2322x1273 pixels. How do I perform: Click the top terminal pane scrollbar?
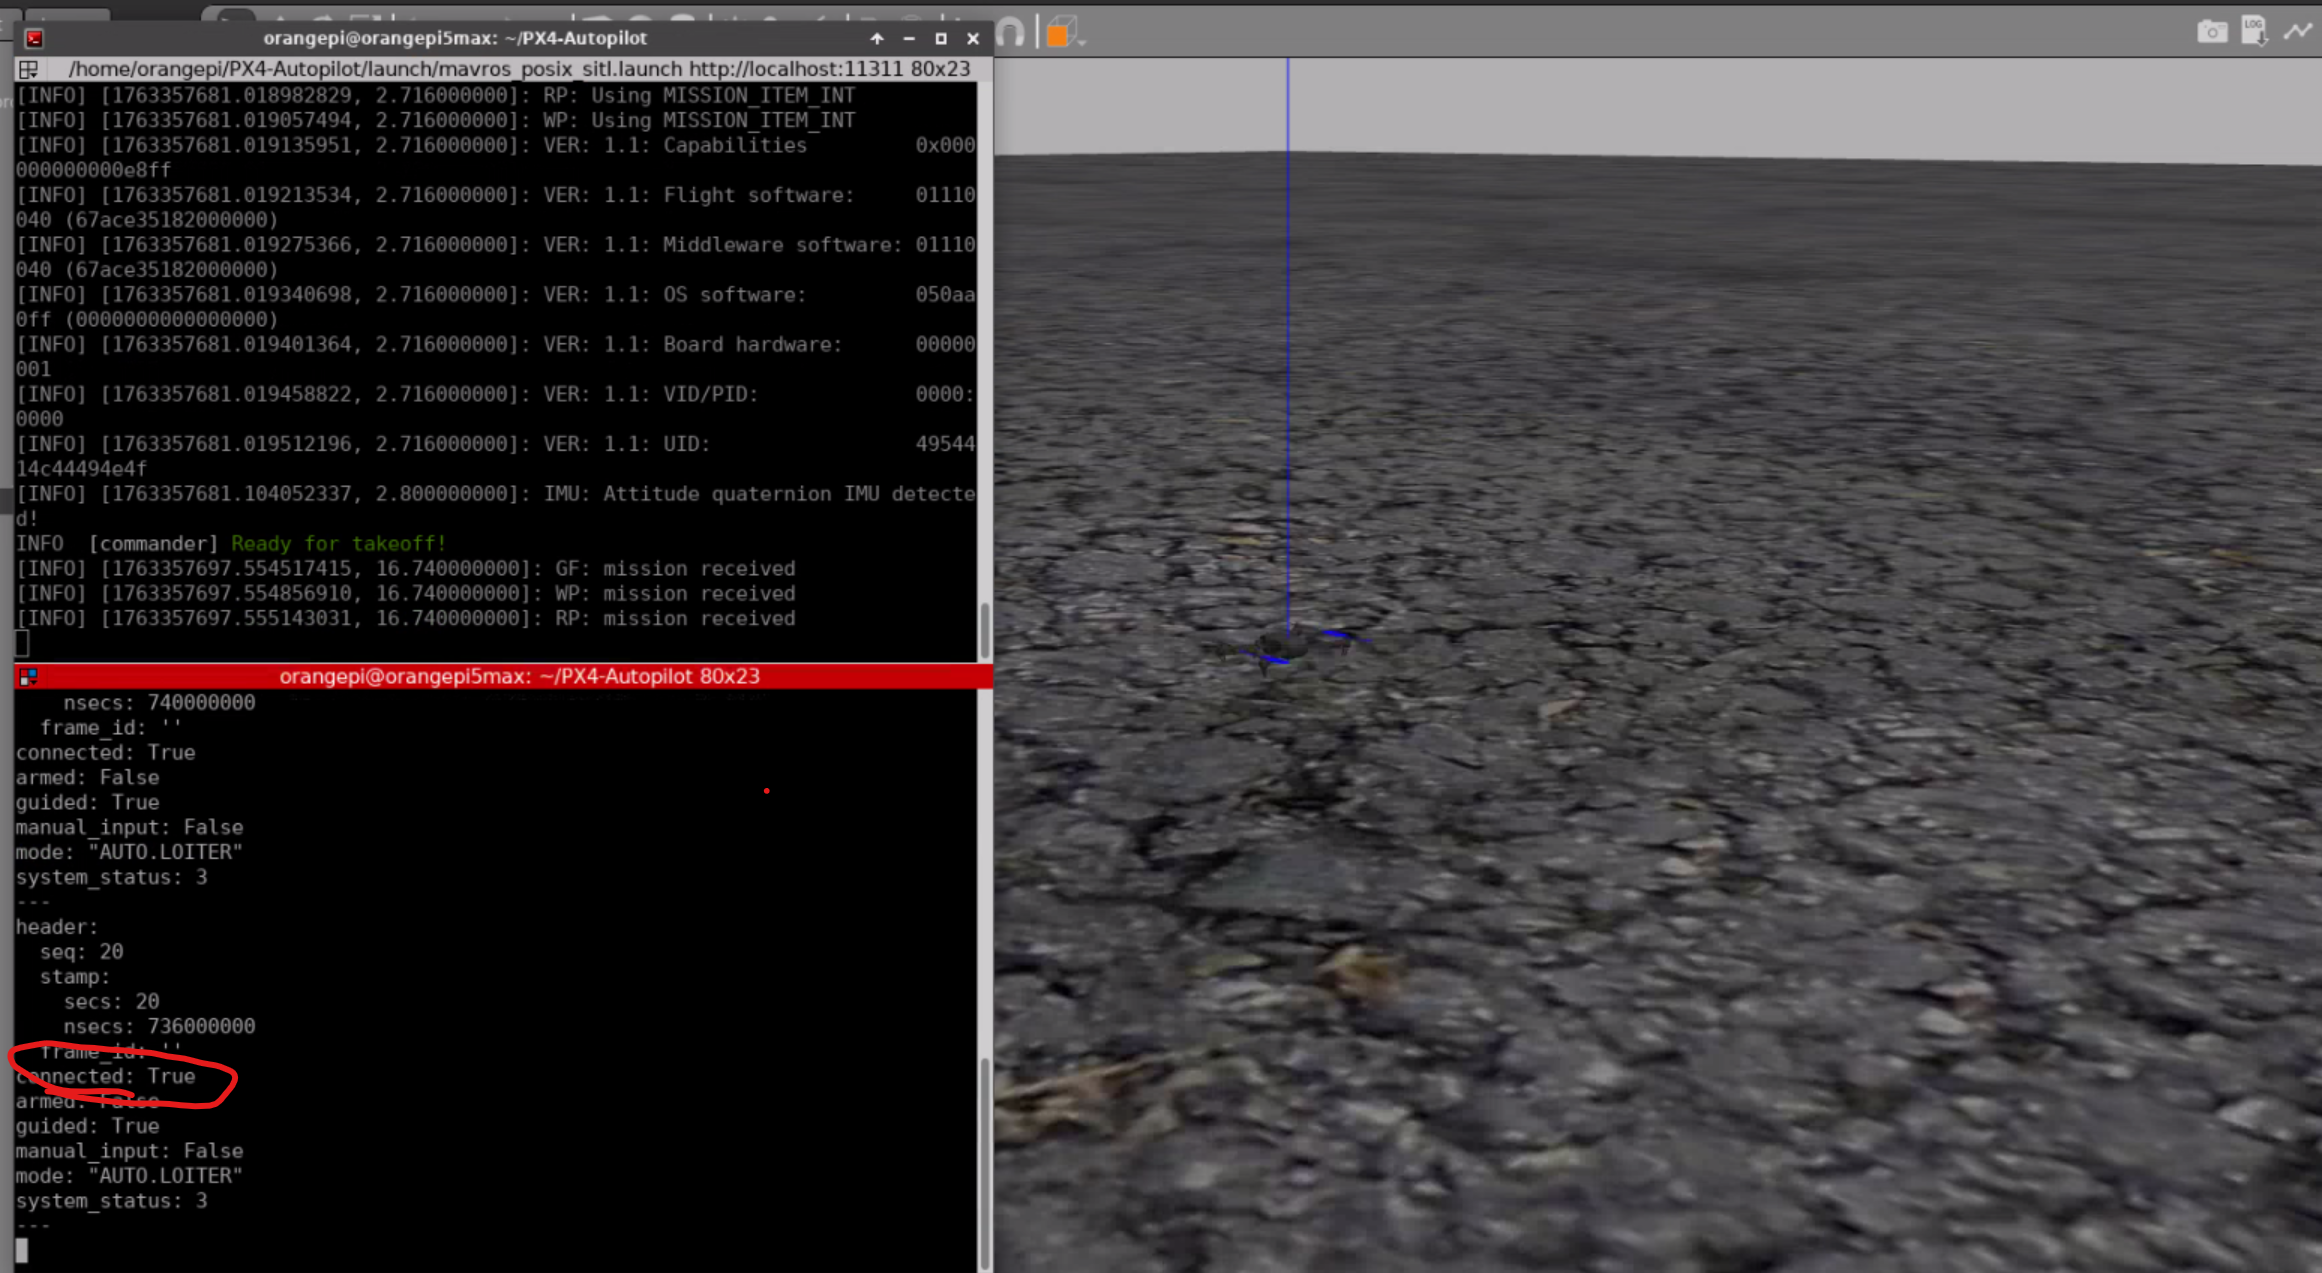pos(985,630)
